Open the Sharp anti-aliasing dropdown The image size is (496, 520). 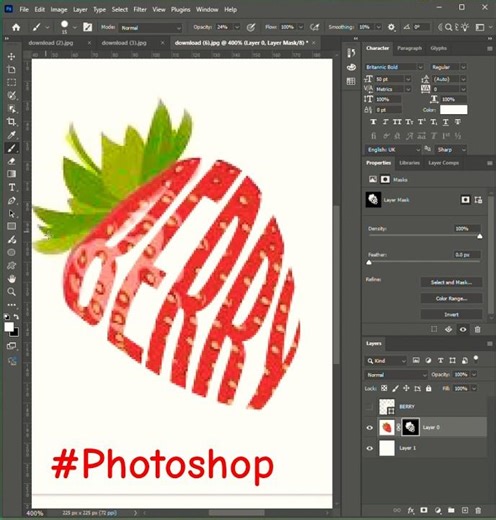coord(451,150)
